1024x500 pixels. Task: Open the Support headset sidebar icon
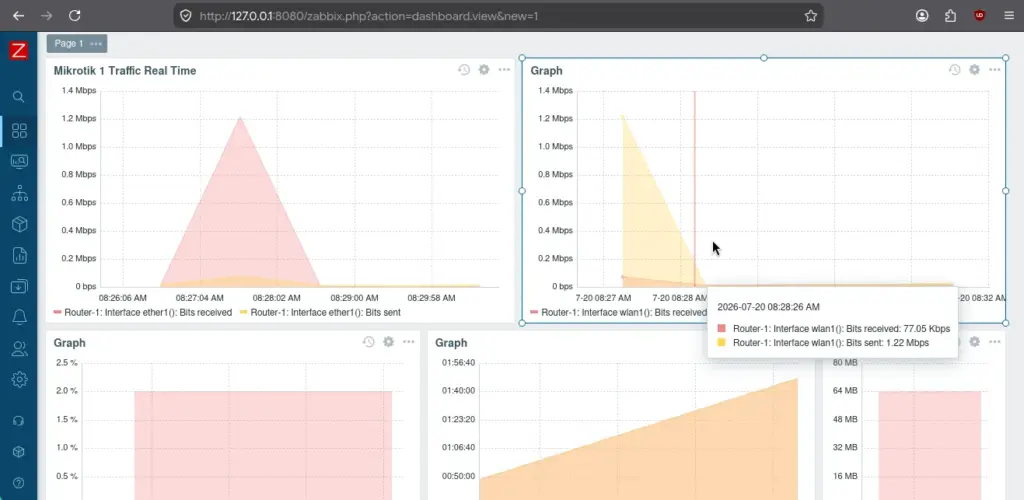[x=19, y=421]
